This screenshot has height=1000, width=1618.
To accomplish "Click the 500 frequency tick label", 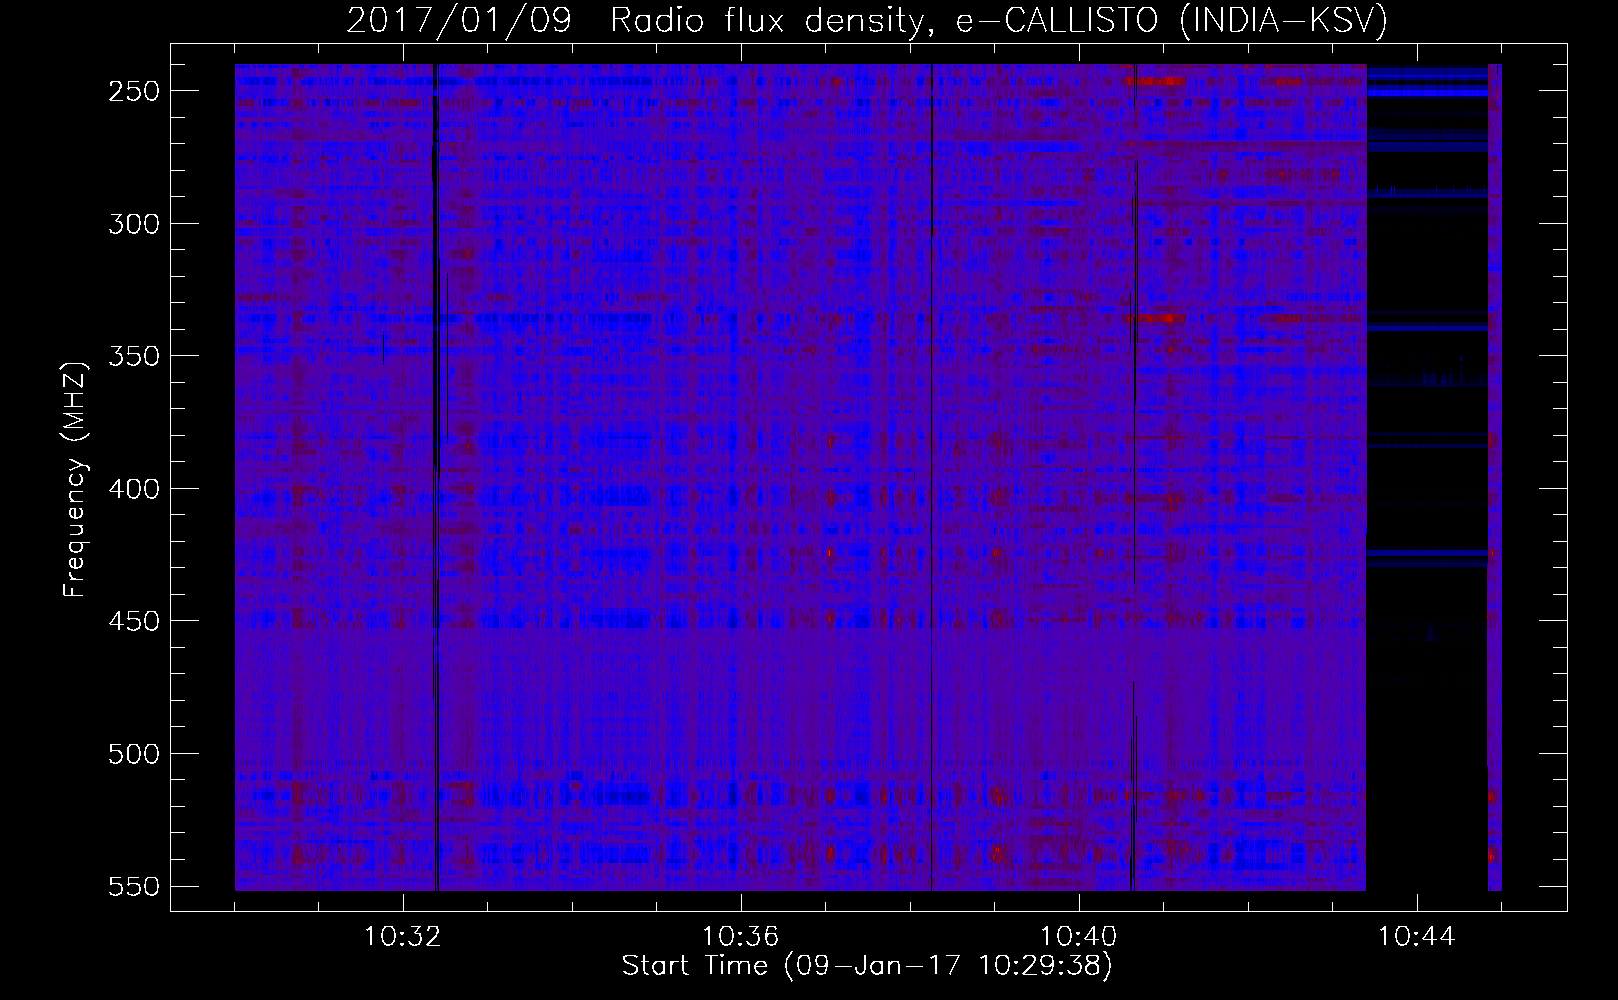I will point(134,754).
